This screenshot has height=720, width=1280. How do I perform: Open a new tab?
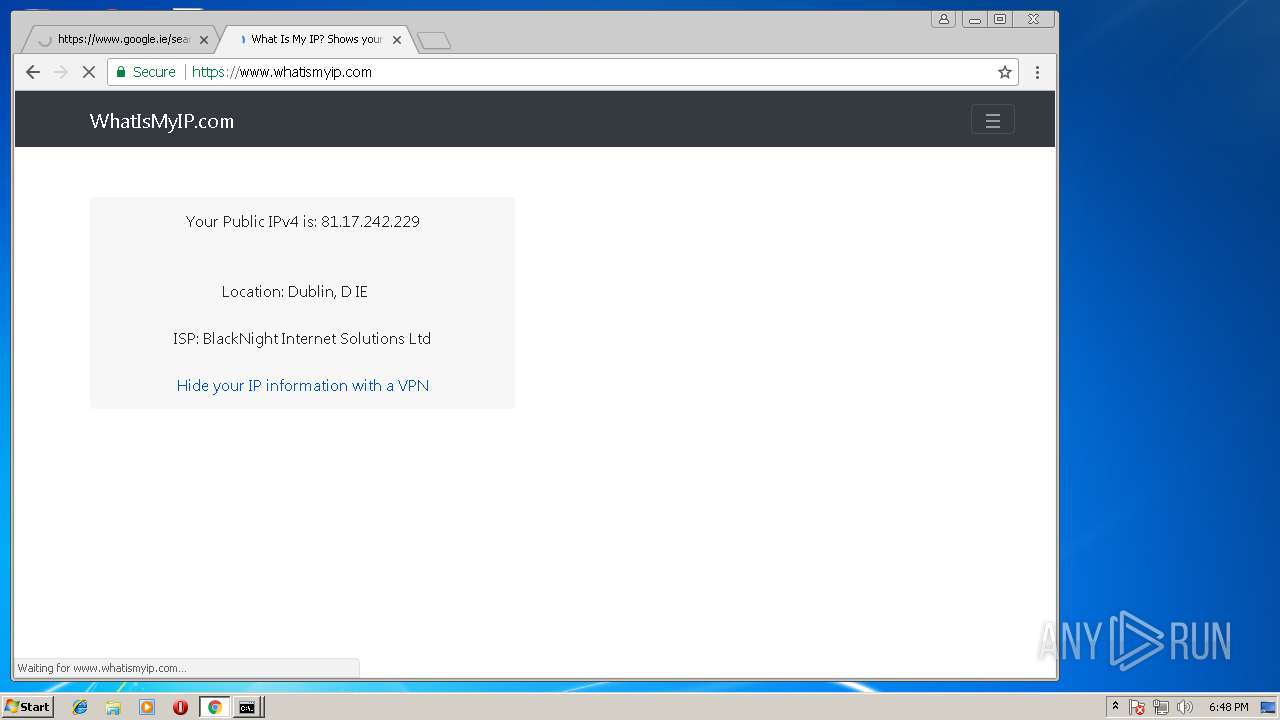point(434,41)
